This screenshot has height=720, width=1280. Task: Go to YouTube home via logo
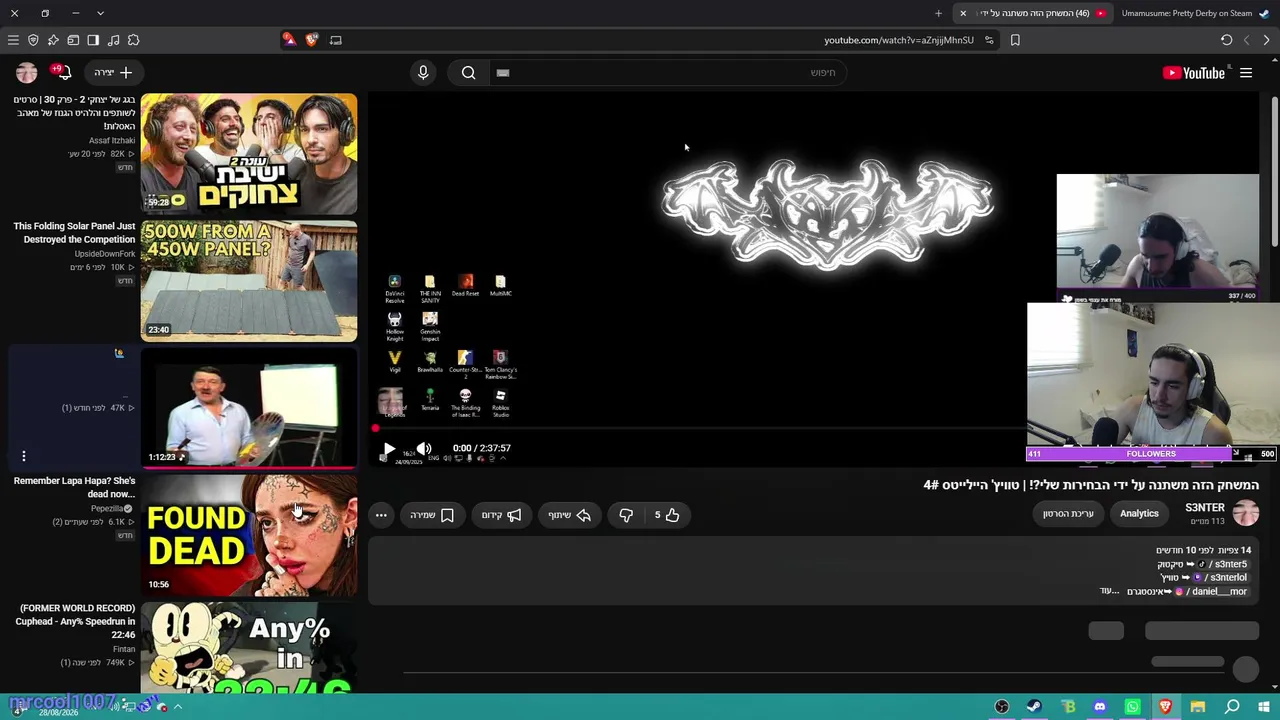pos(1194,73)
